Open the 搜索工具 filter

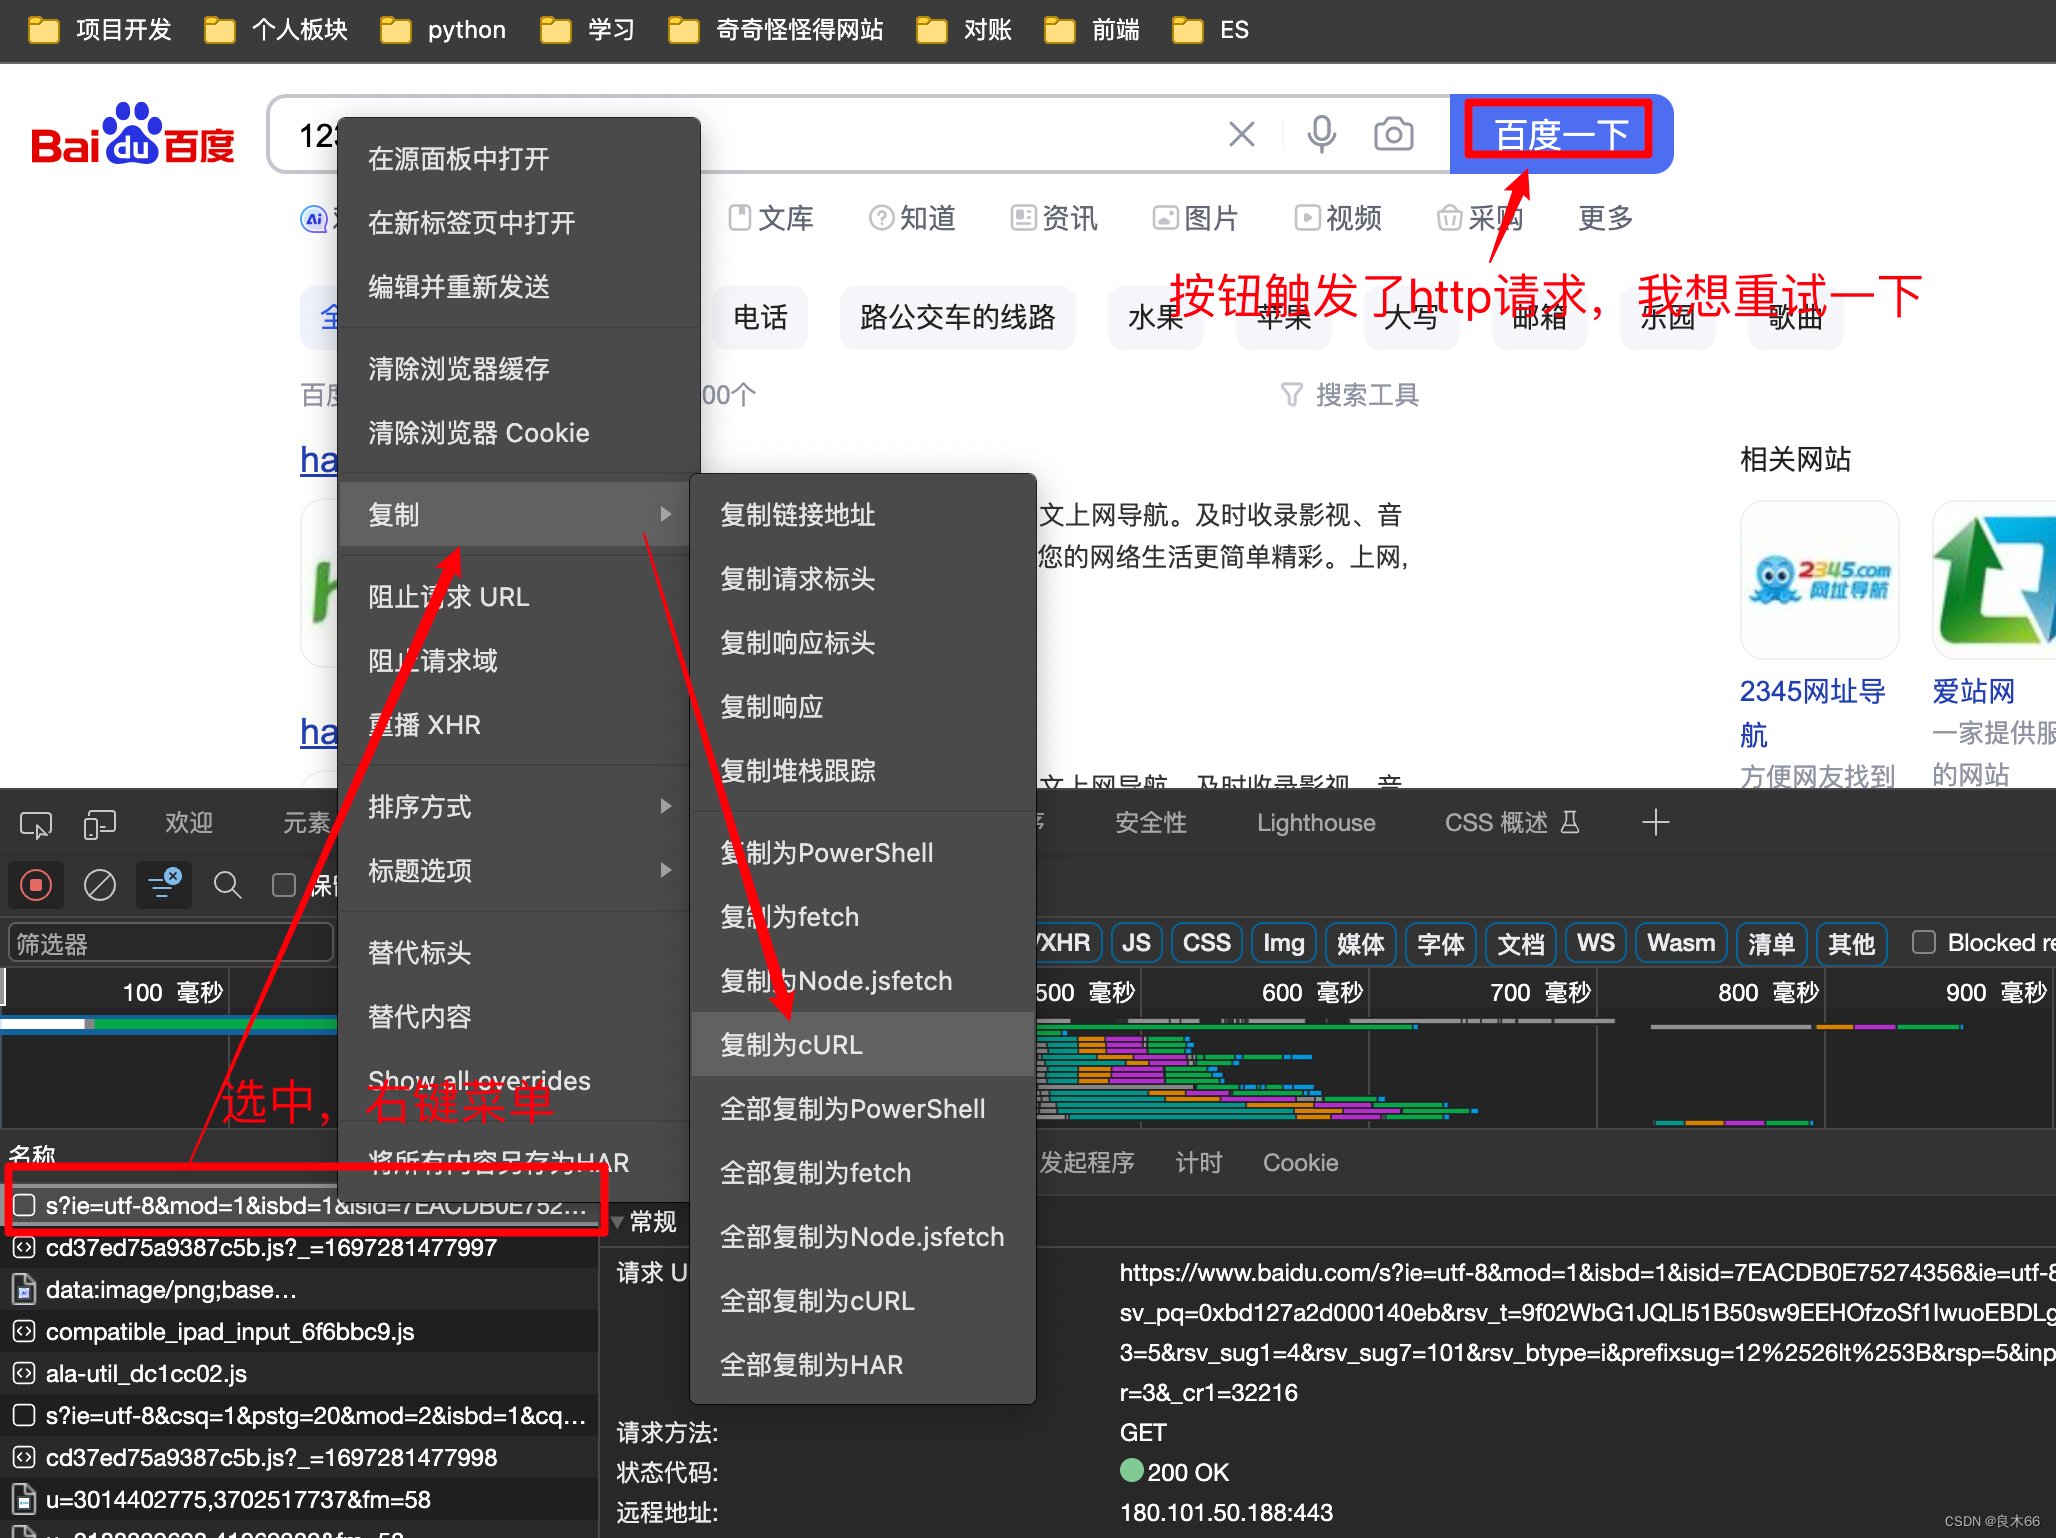coord(1350,395)
